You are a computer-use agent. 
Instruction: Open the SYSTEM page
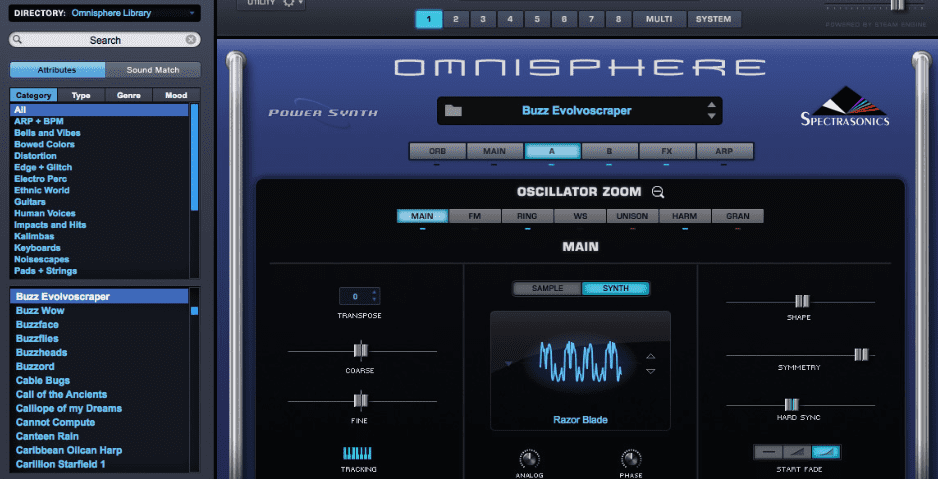pyautogui.click(x=714, y=19)
